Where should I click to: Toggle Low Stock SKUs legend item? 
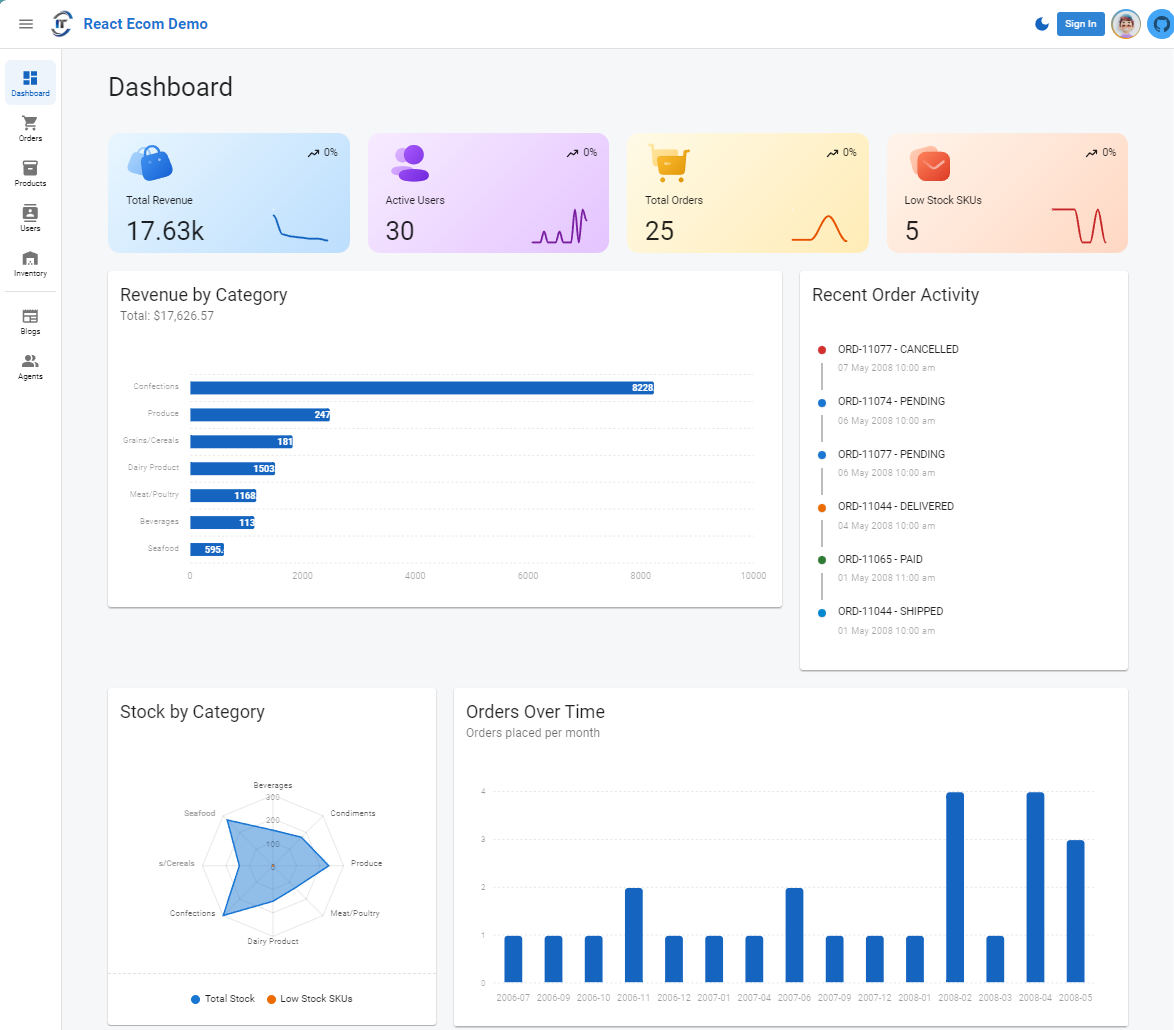tap(309, 999)
